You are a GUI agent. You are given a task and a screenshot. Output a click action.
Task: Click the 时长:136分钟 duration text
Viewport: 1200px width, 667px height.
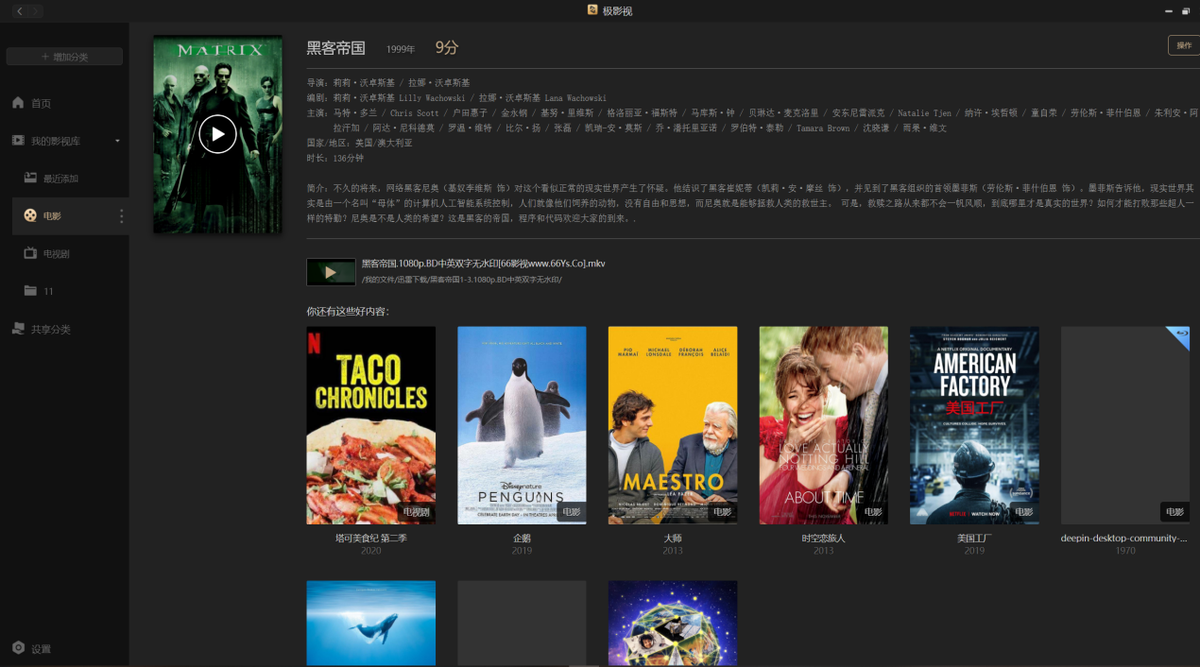click(x=335, y=158)
